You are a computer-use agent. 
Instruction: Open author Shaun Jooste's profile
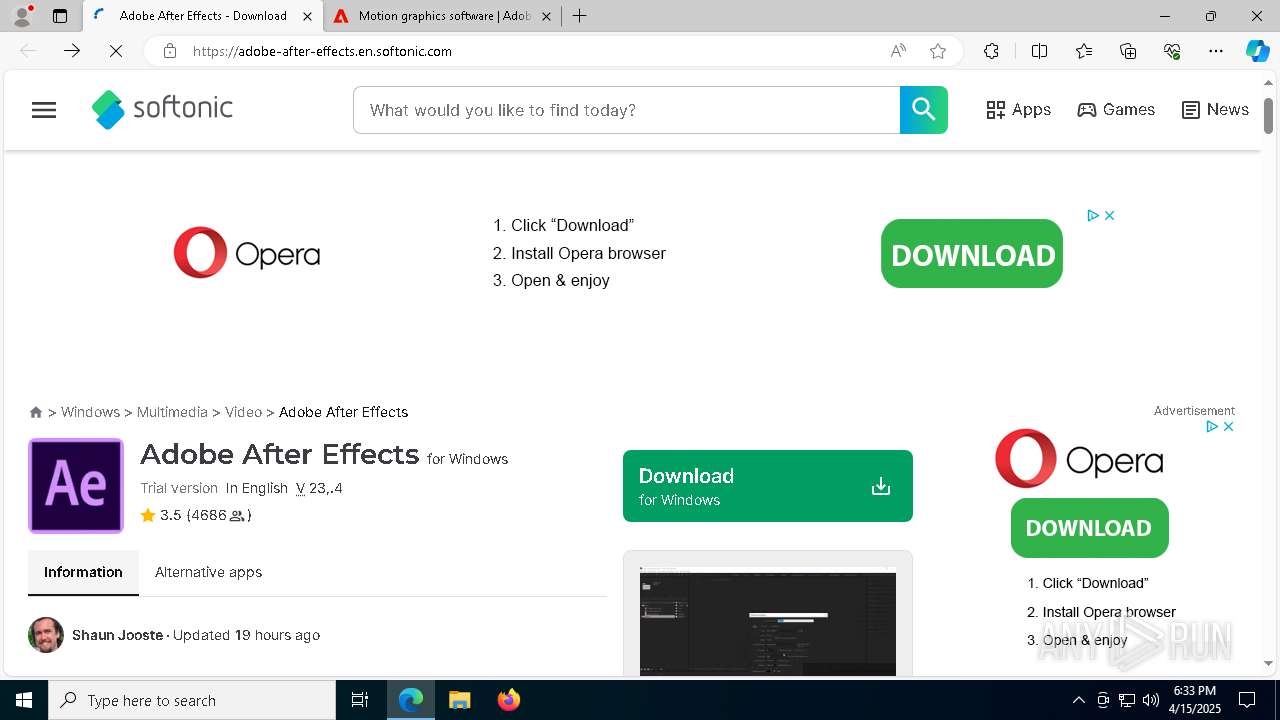[117, 635]
